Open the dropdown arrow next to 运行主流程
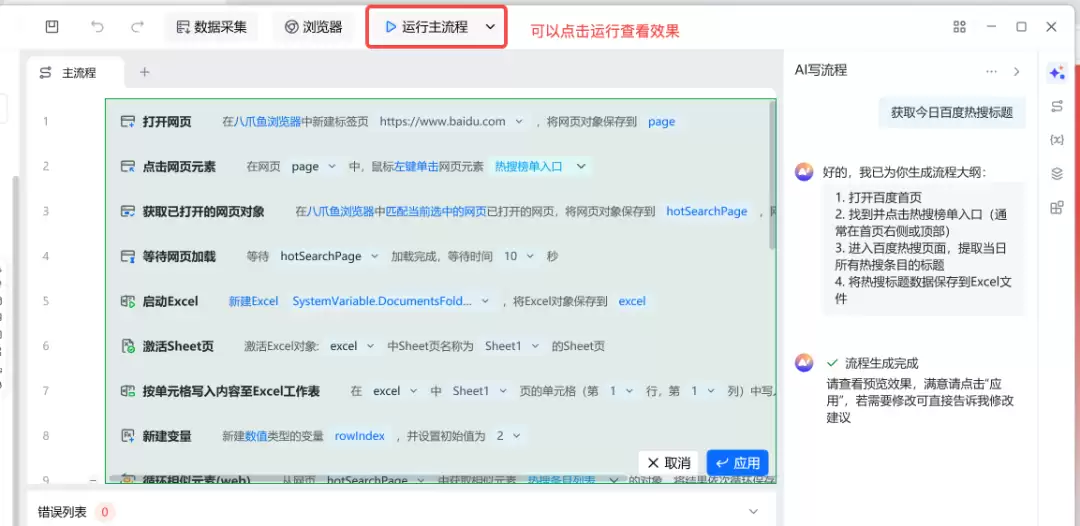 [490, 27]
